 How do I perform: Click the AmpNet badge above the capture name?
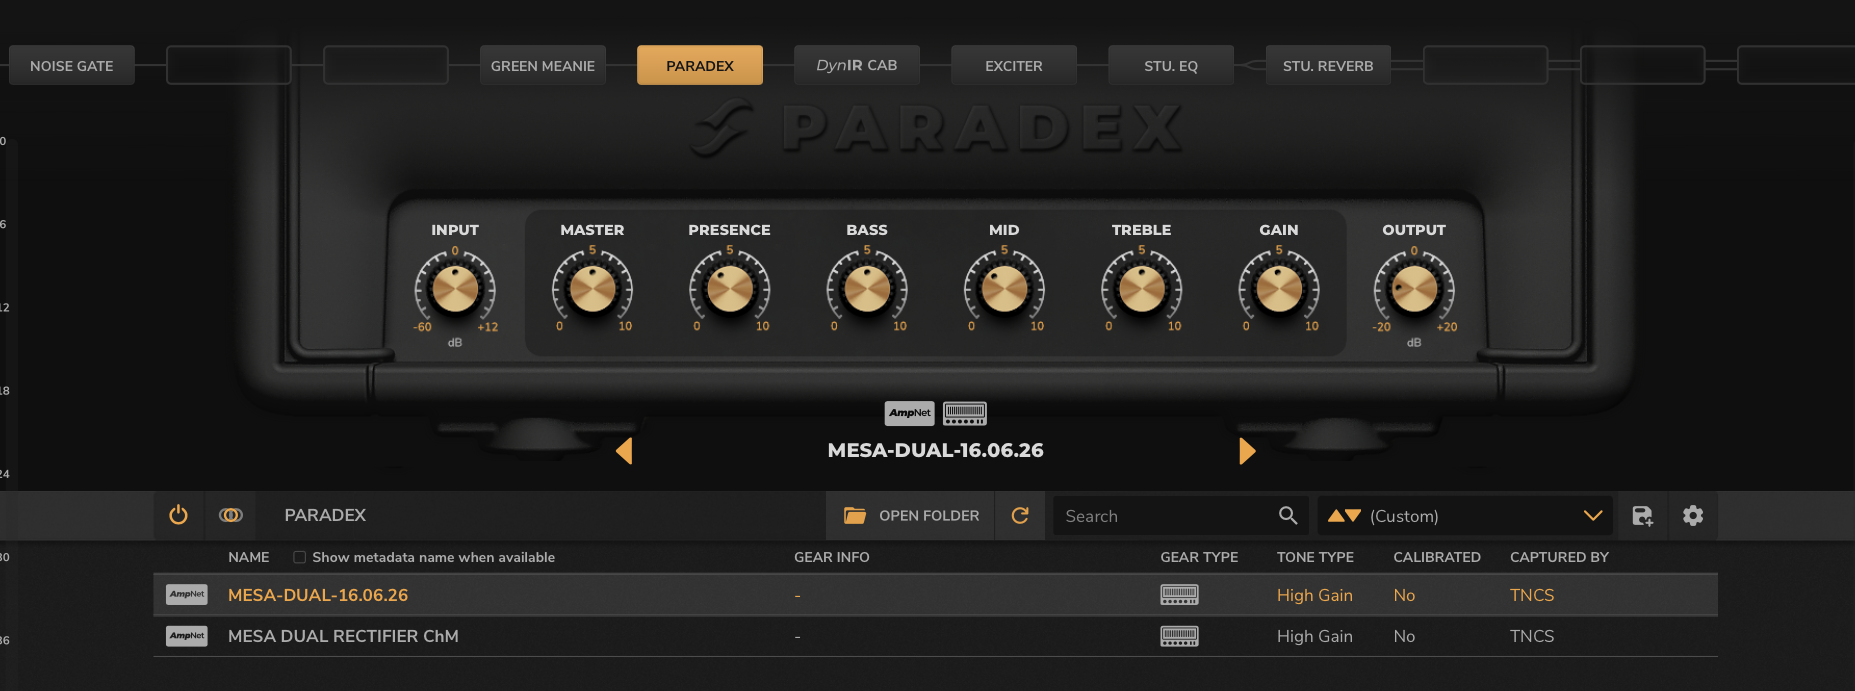point(910,413)
